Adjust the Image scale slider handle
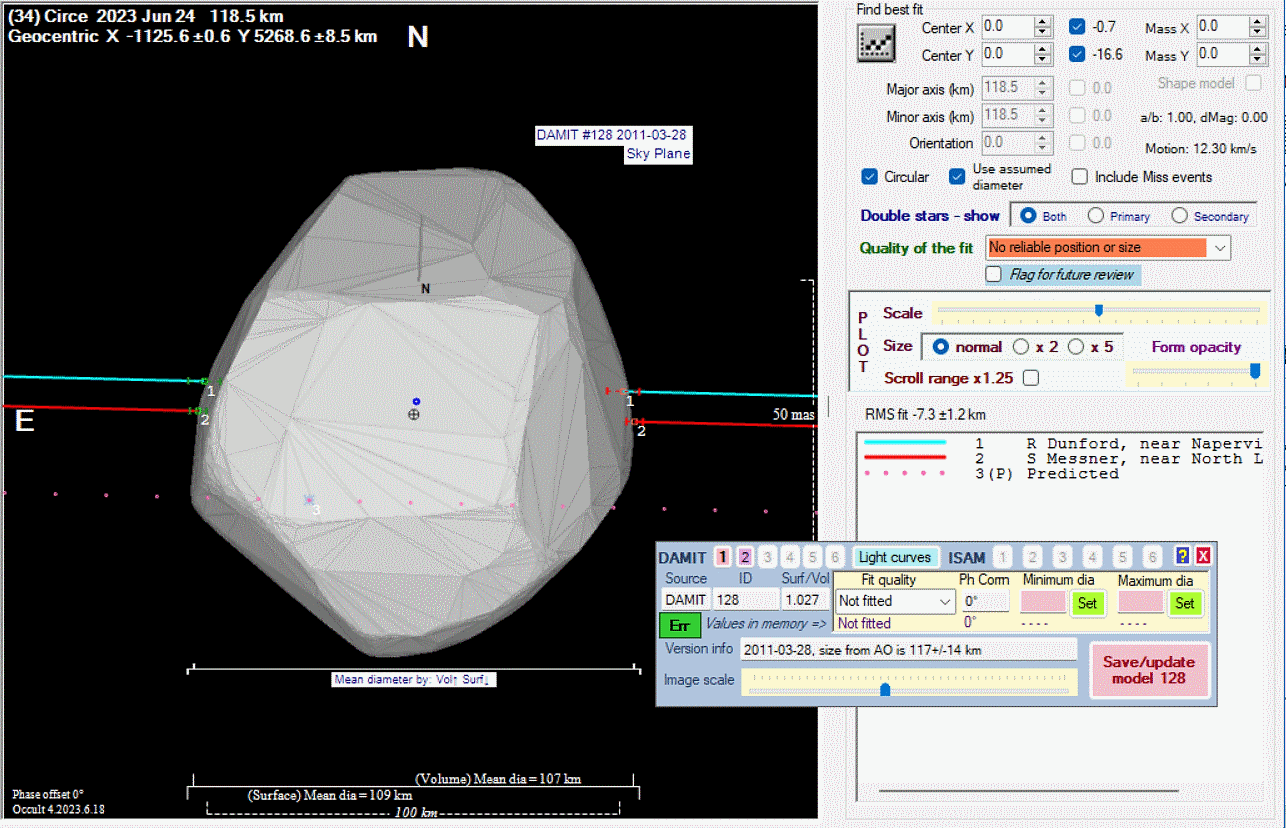 885,688
